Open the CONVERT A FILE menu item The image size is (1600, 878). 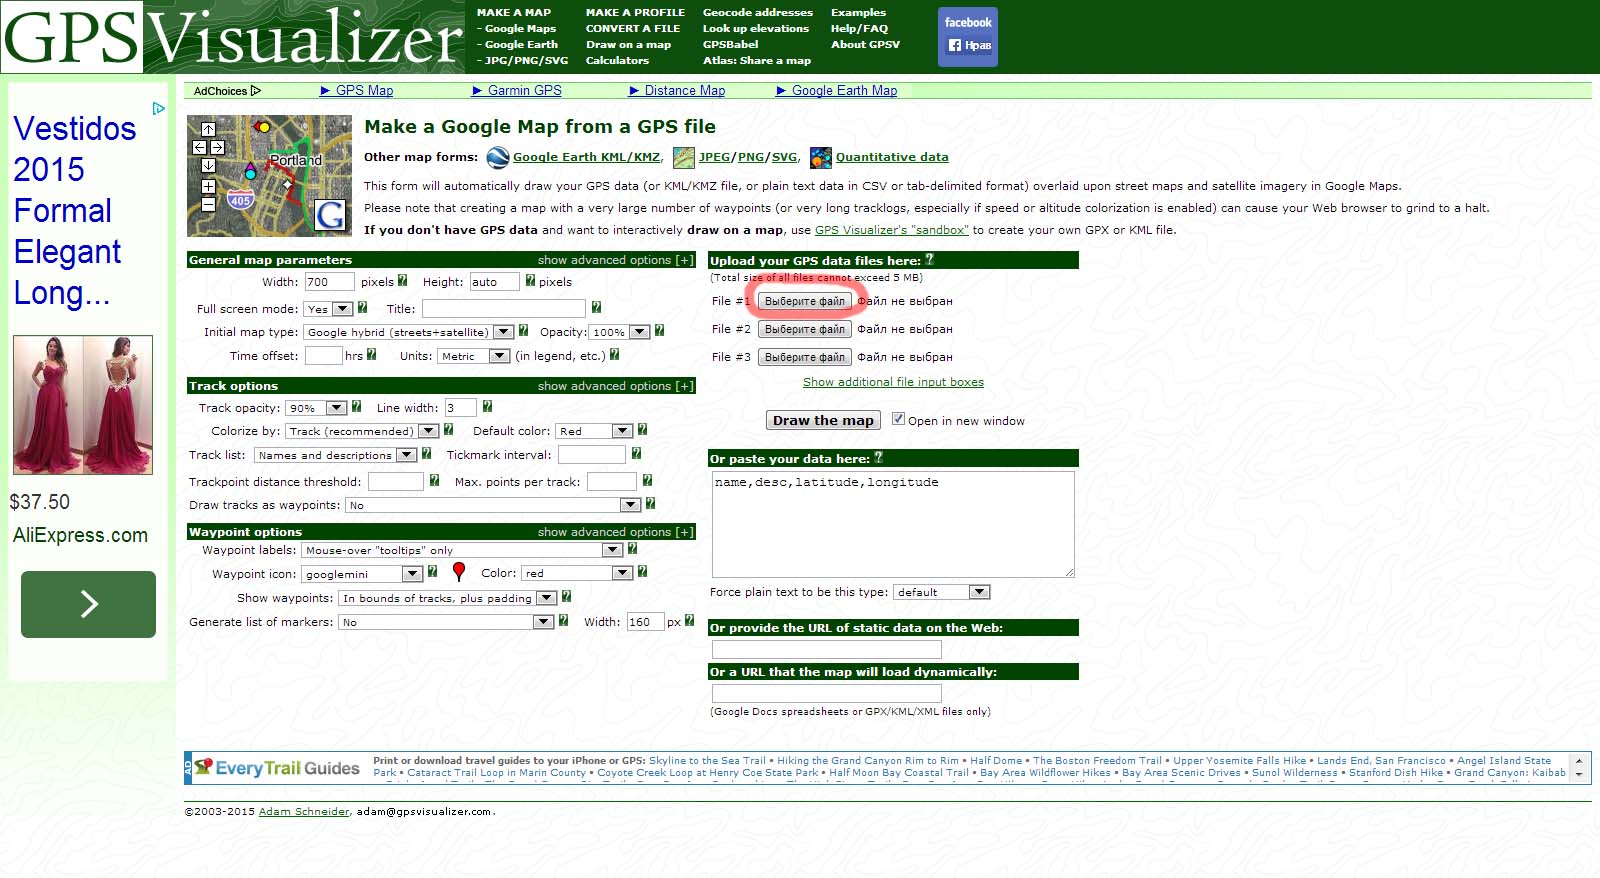(x=633, y=29)
